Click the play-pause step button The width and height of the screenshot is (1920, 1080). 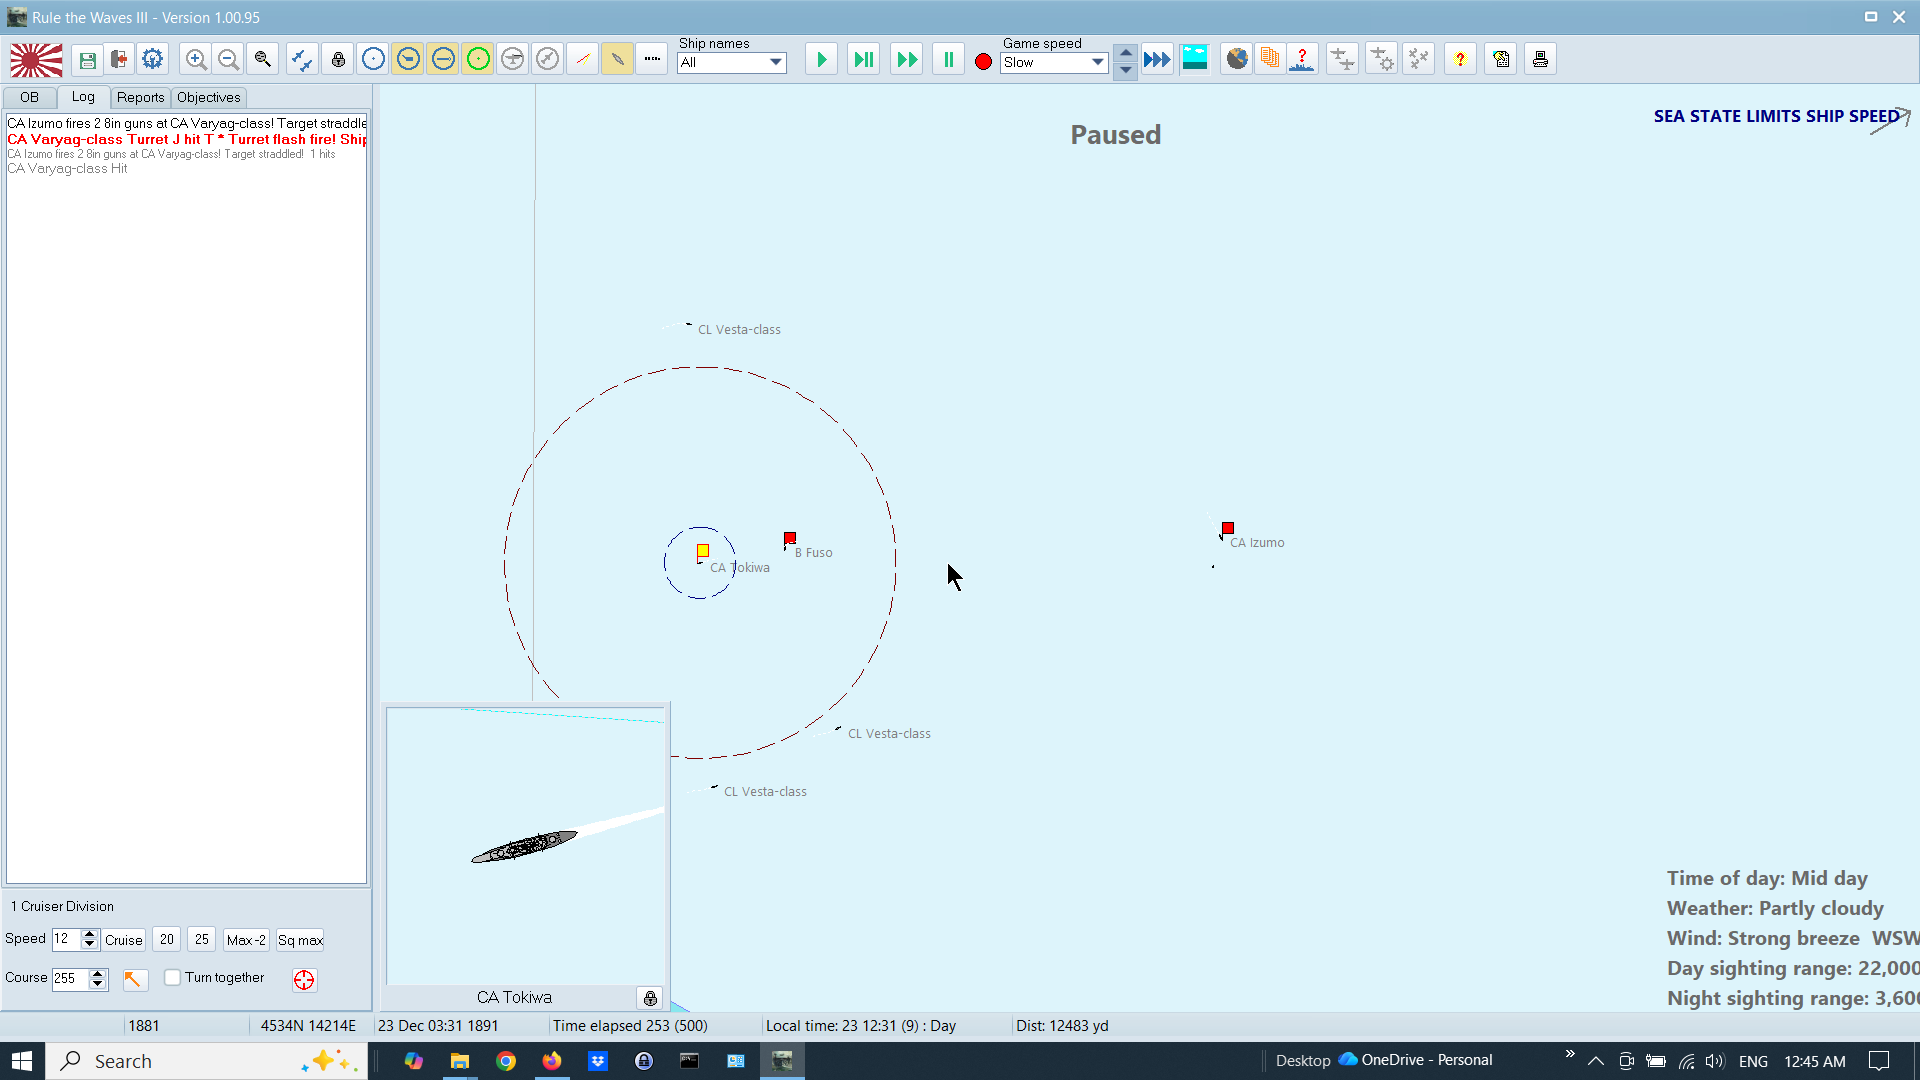[x=864, y=60]
